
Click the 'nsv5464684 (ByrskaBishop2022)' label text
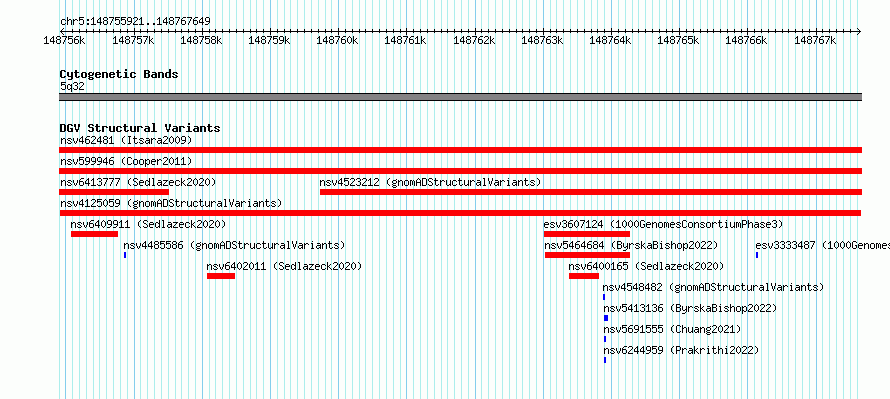click(x=632, y=245)
